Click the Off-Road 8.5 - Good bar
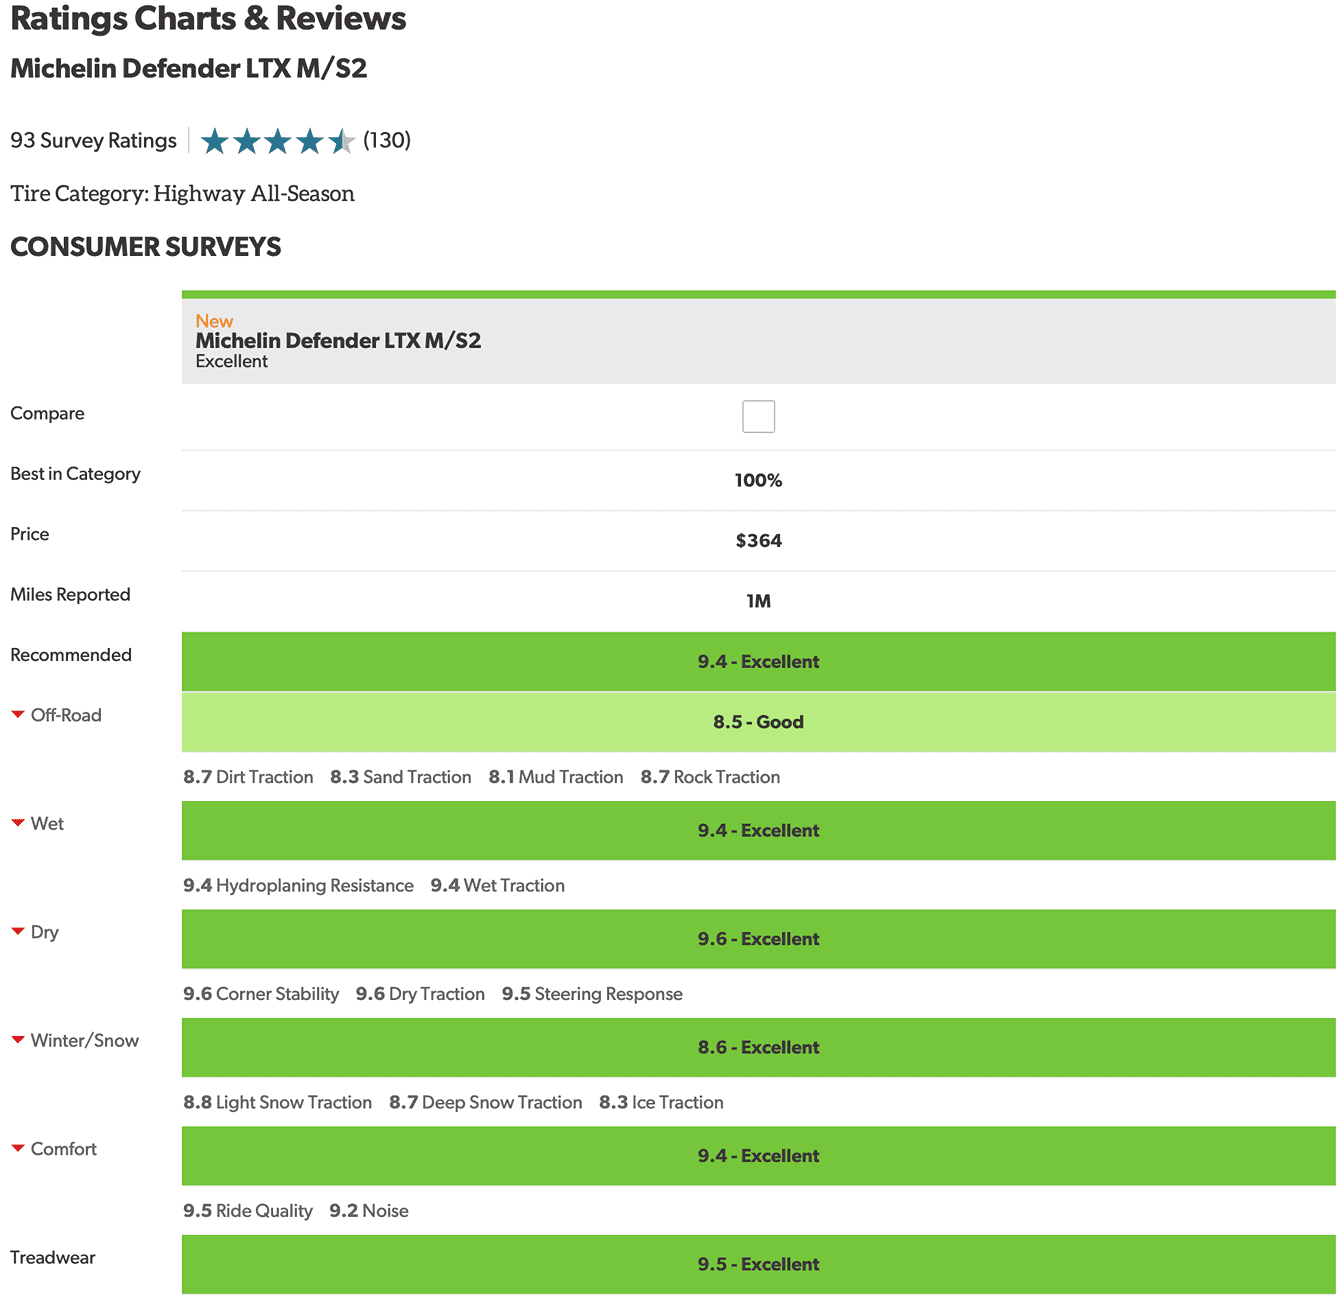This screenshot has width=1342, height=1300. click(758, 722)
